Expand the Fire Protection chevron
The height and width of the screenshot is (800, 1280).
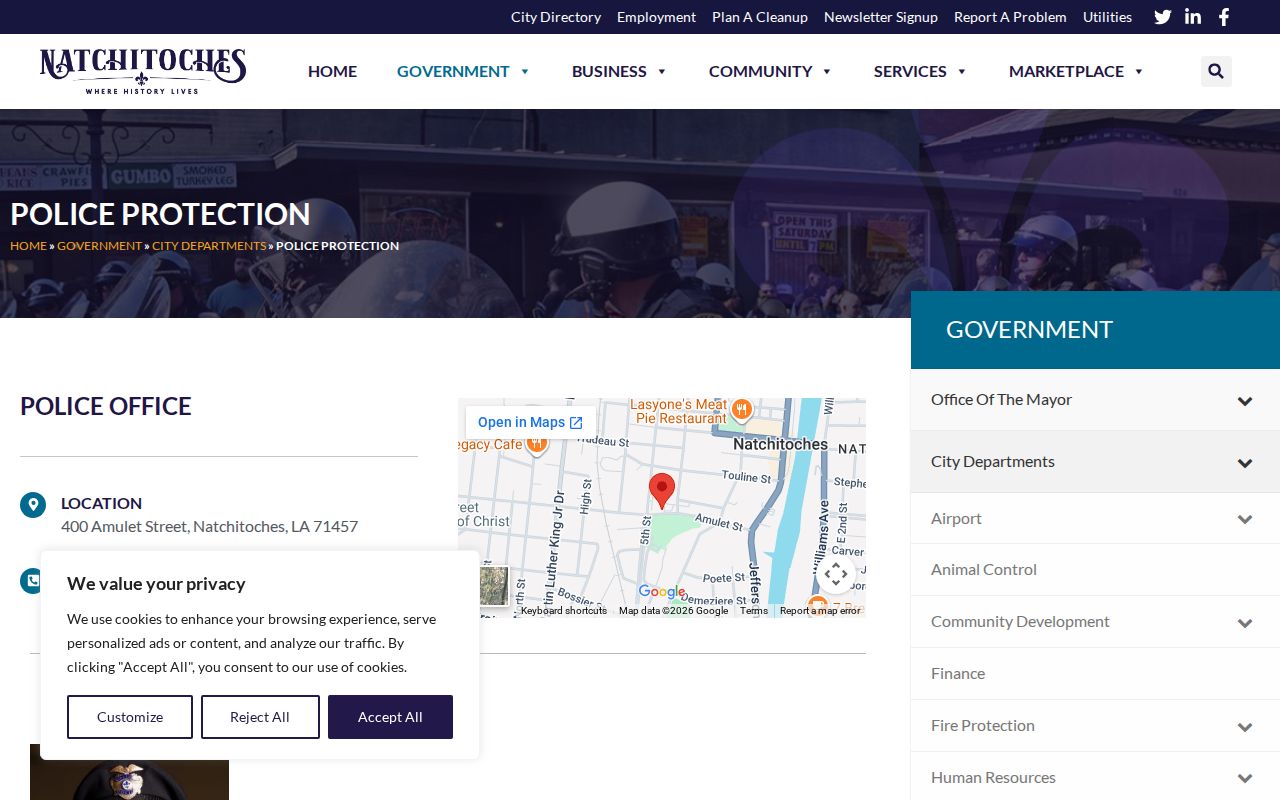coord(1245,727)
